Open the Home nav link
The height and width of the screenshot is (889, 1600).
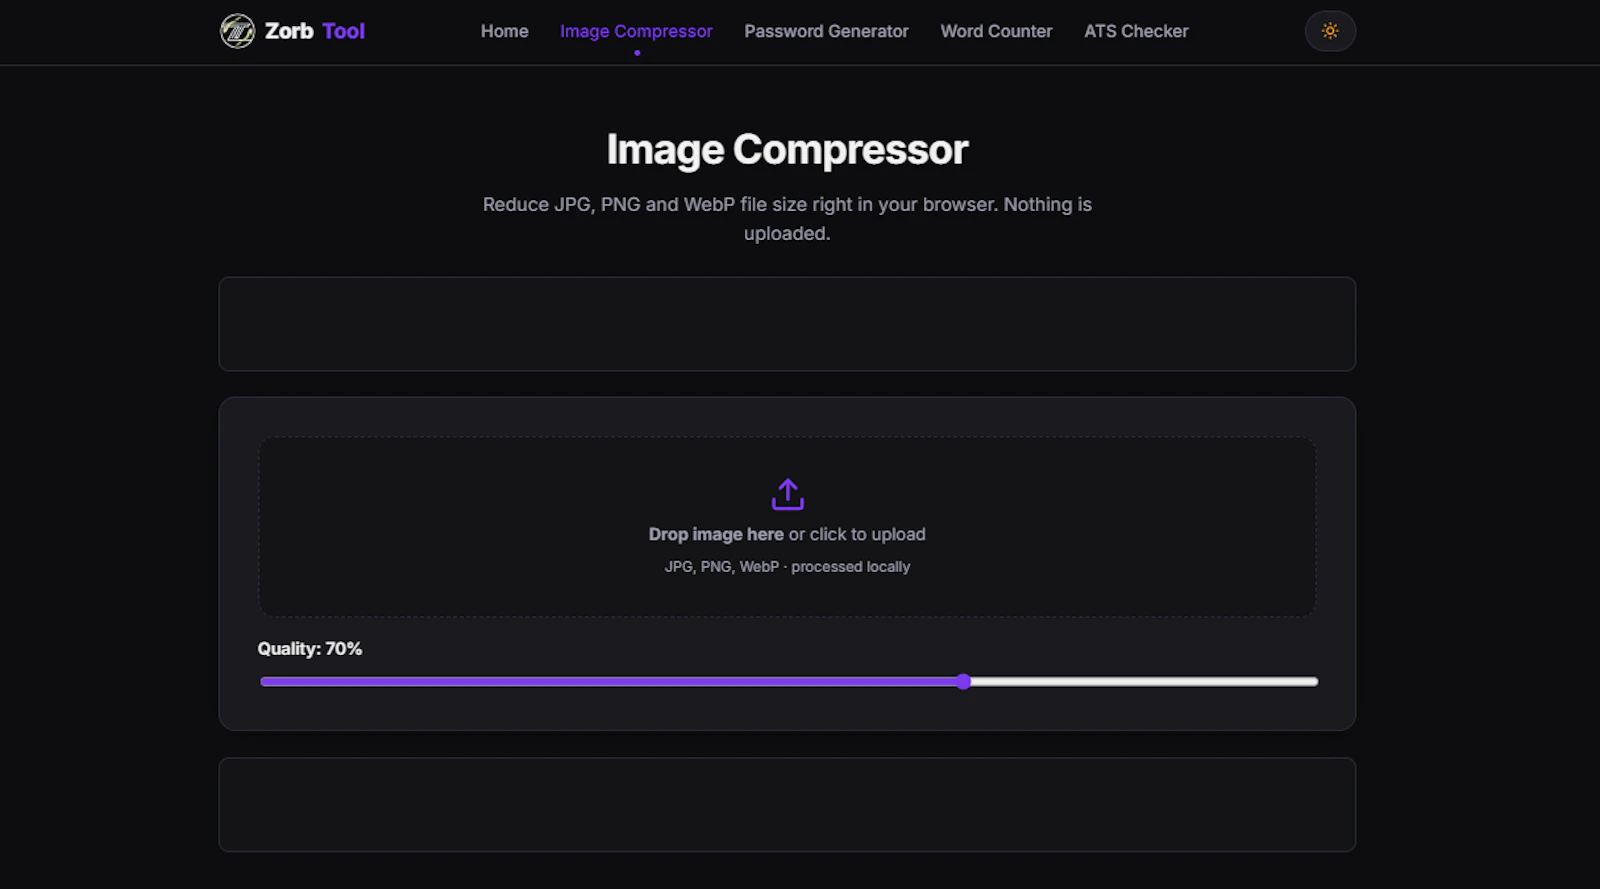504,31
